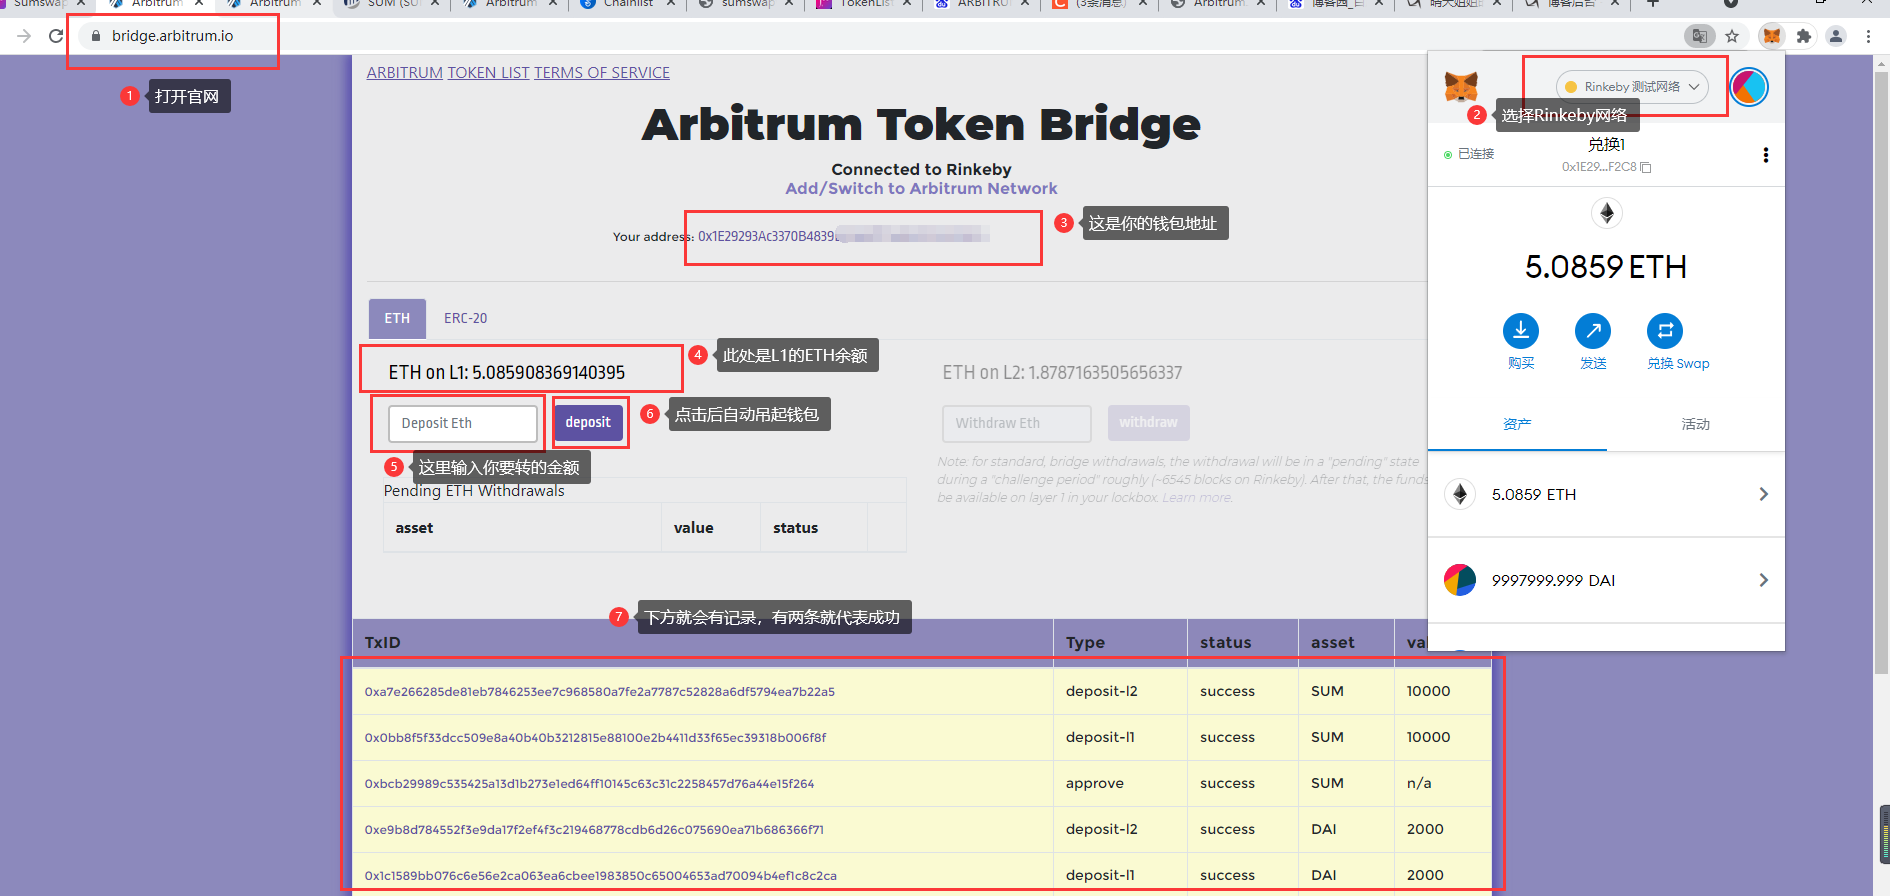1890x896 pixels.
Task: Switch to the TokenList browser tab
Action: 866,4
